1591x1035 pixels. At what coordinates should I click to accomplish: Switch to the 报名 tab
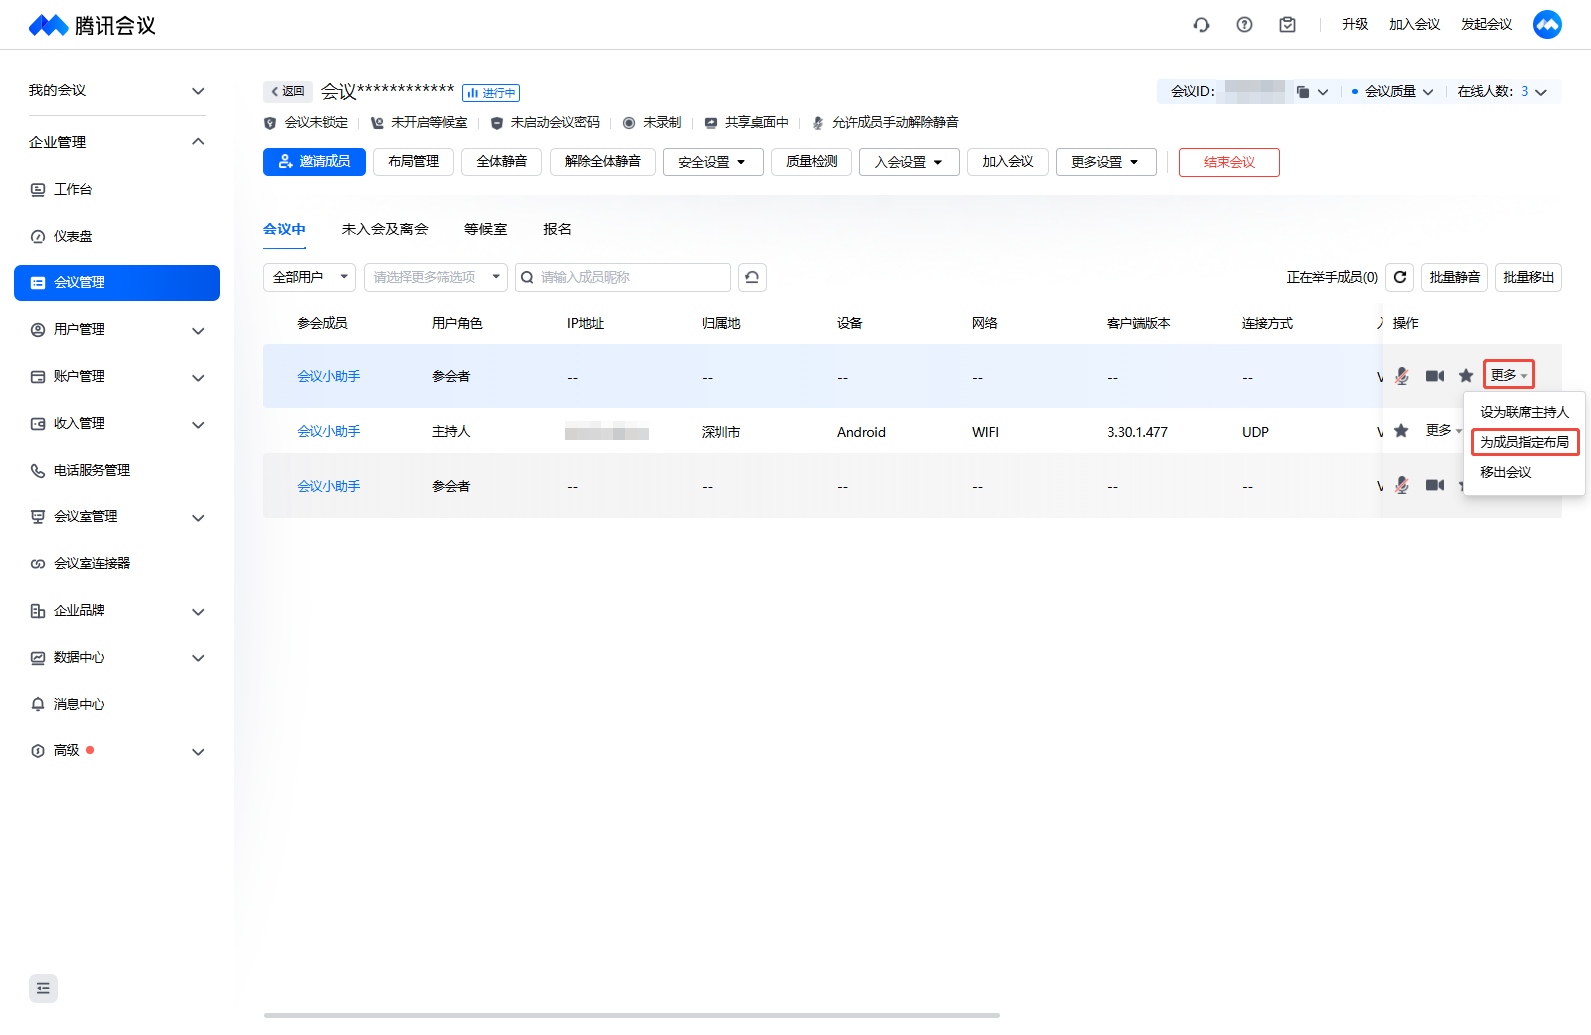[557, 229]
